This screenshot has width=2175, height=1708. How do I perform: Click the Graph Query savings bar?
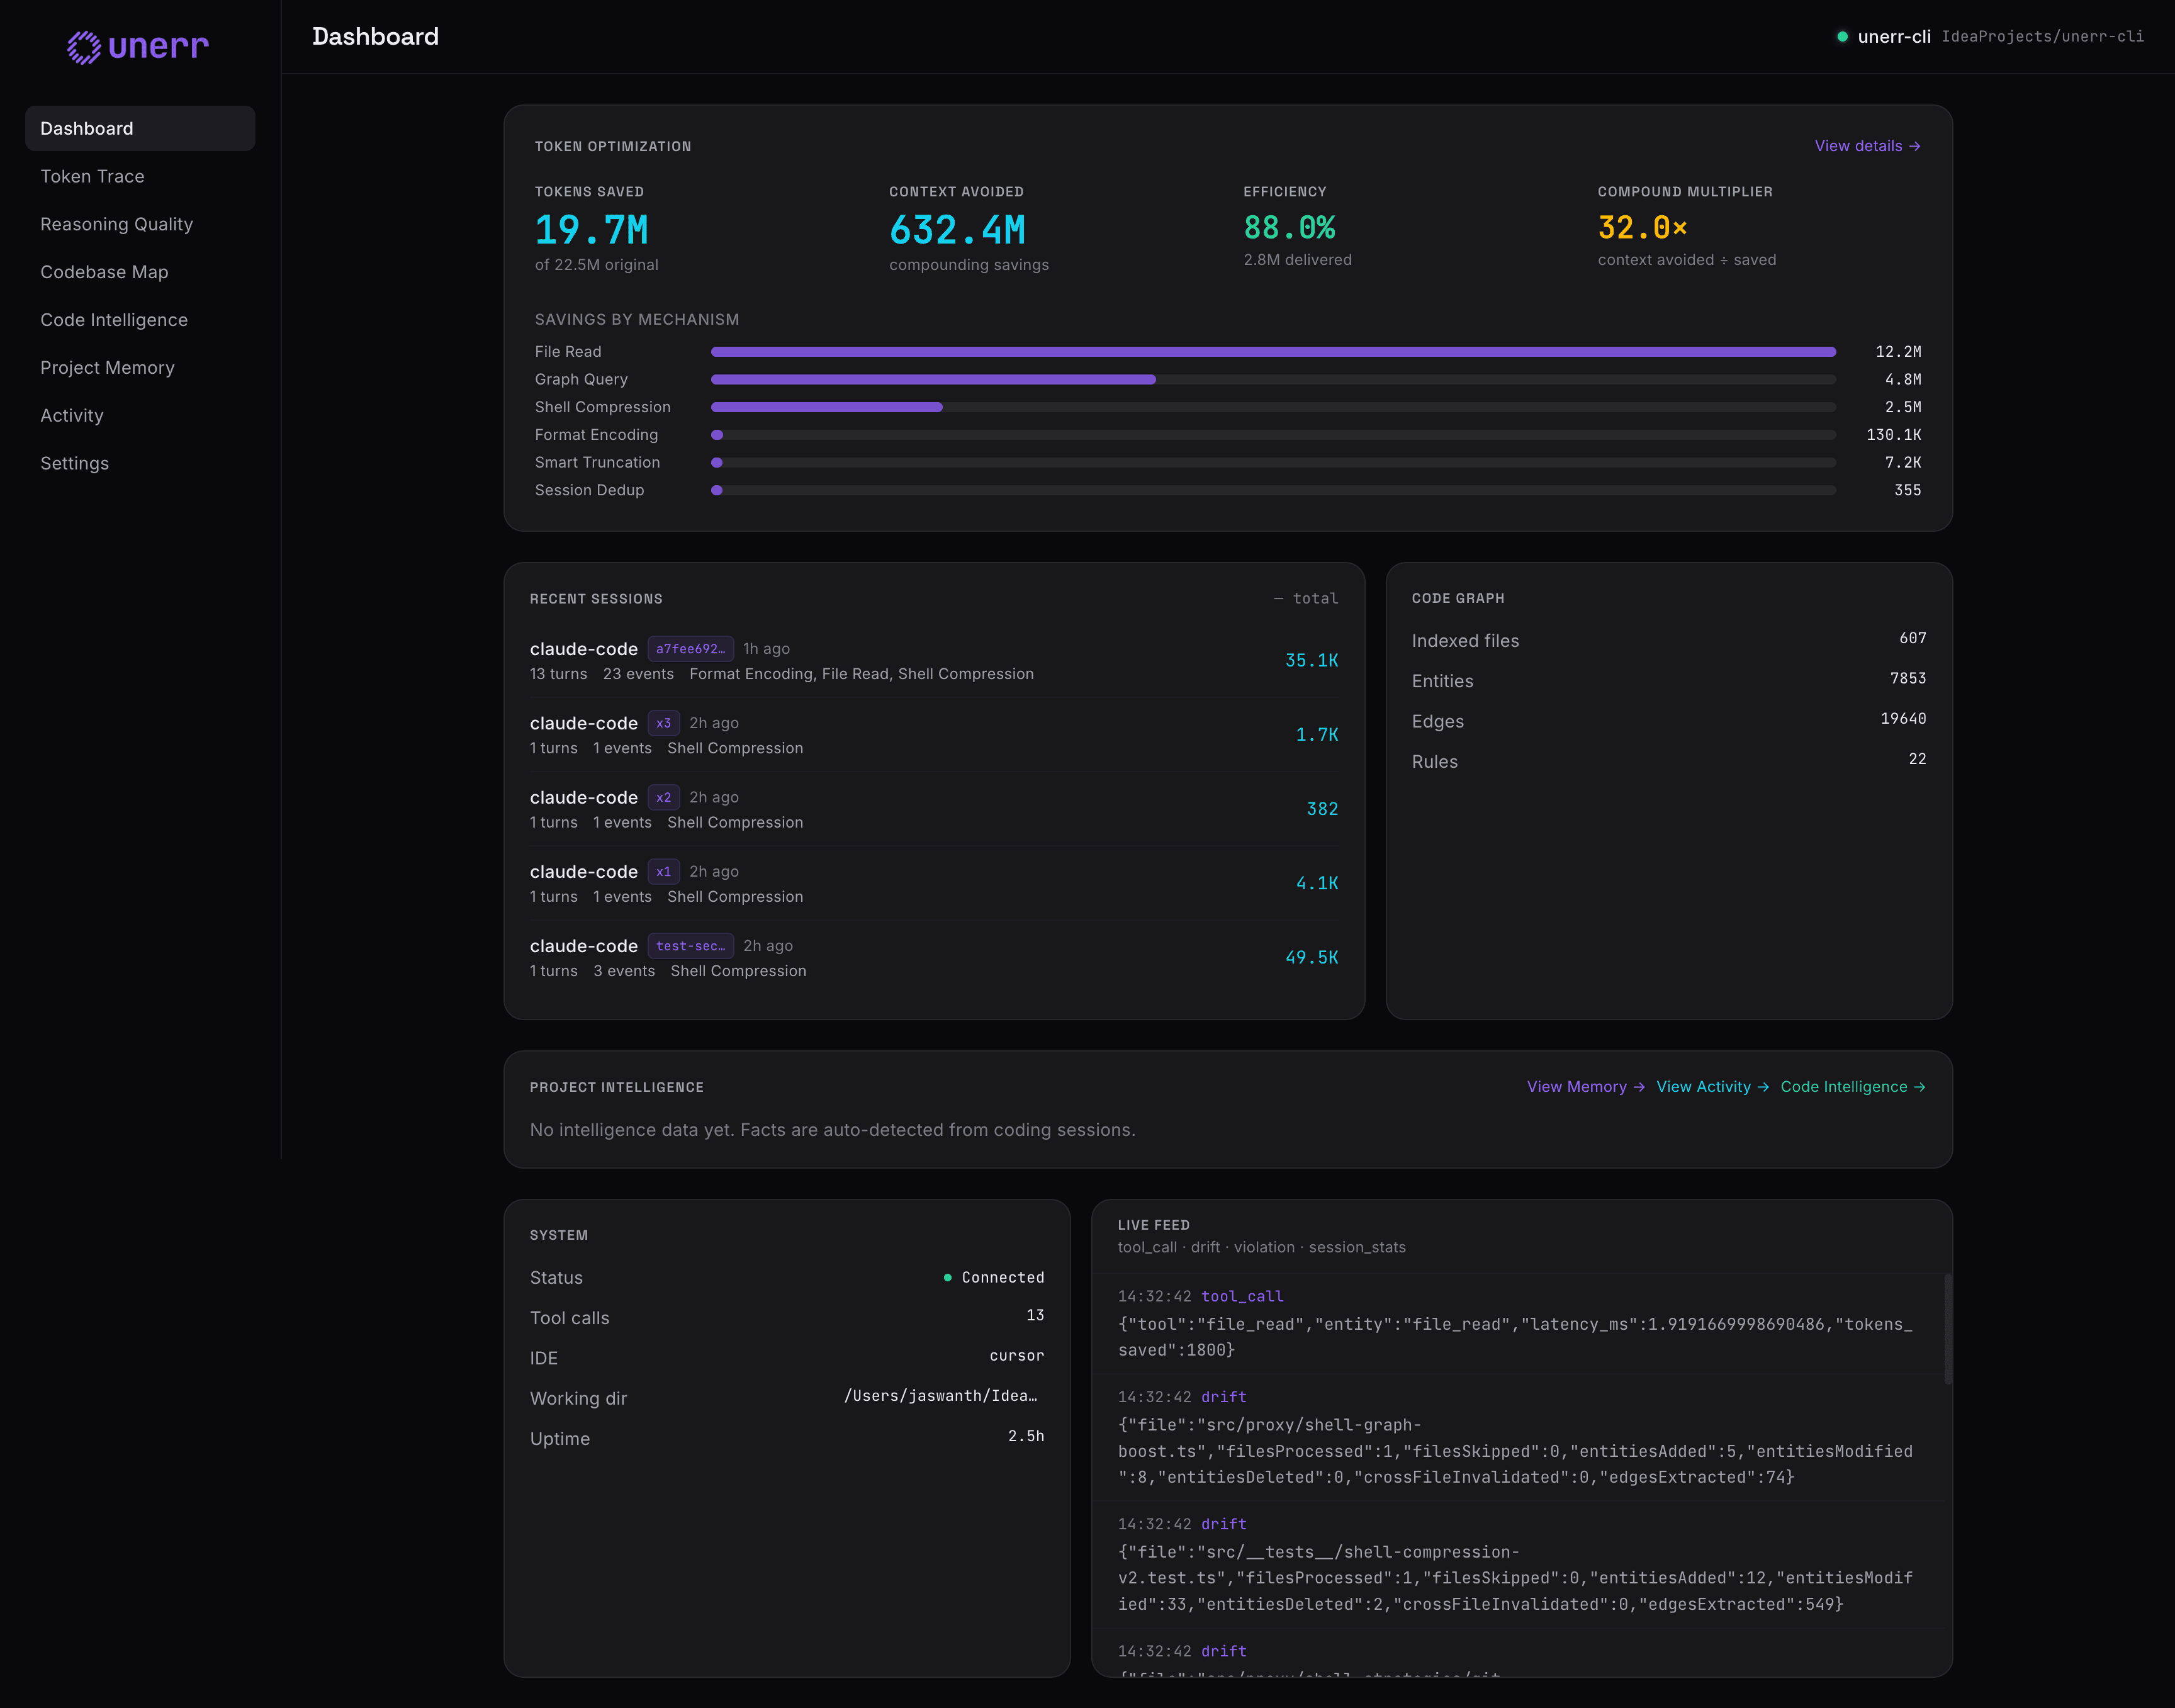[1273, 380]
